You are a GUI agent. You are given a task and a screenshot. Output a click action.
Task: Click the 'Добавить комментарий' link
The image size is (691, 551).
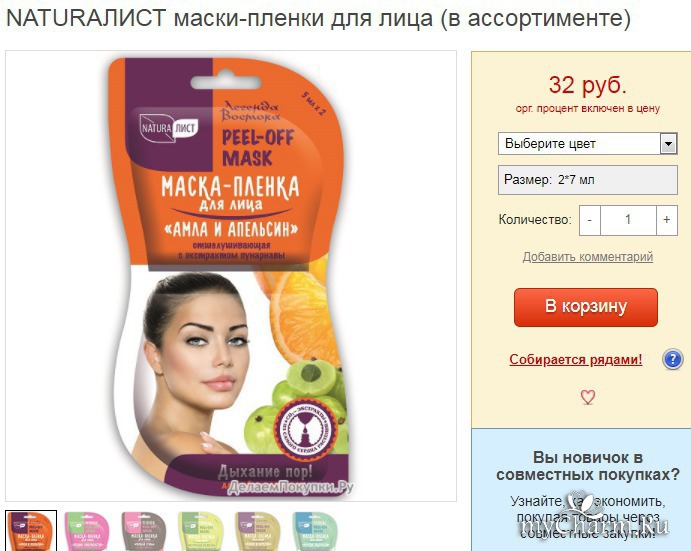[x=587, y=257]
